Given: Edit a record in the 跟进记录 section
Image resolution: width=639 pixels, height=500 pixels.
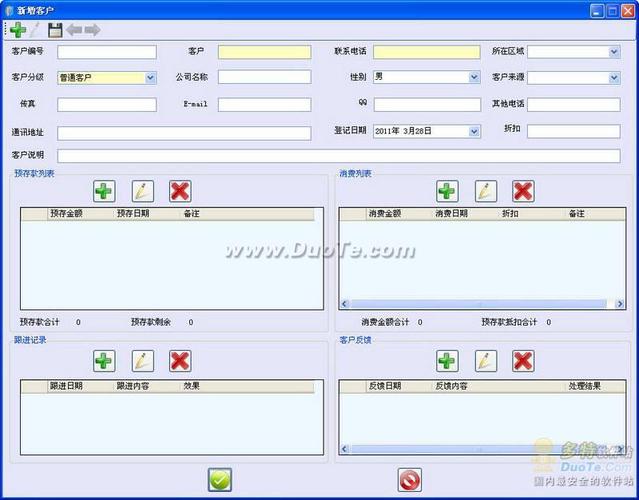Looking at the screenshot, I should tap(143, 361).
